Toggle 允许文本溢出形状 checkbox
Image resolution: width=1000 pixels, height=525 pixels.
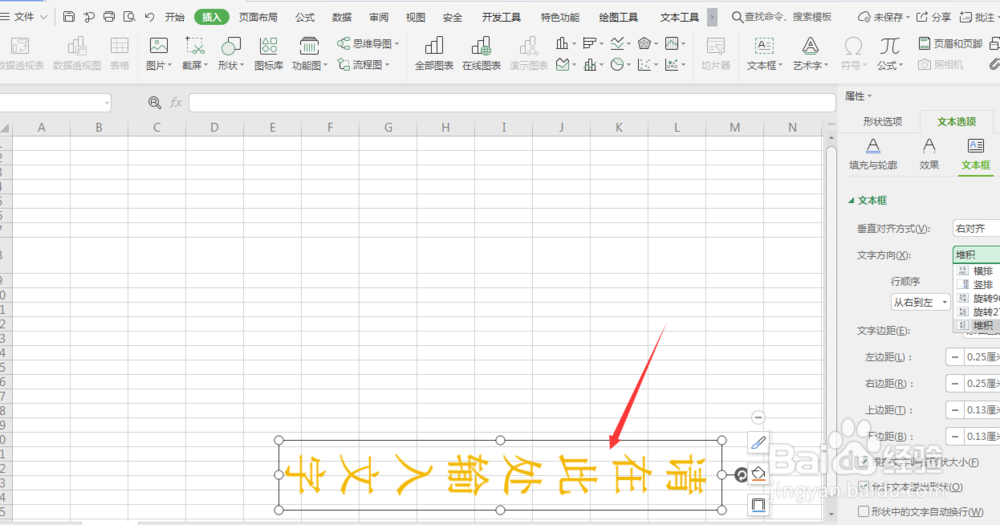pos(864,487)
